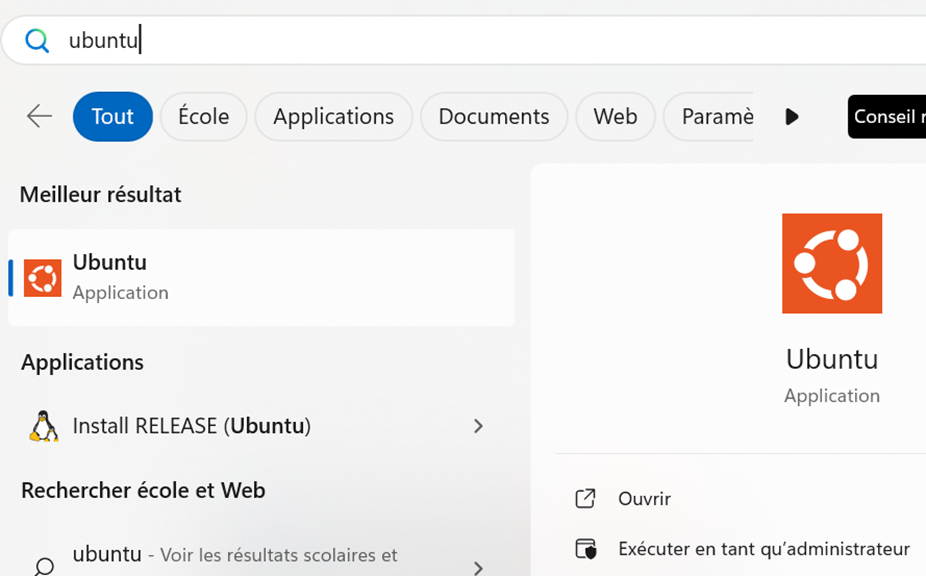
Task: Go back using the left arrow
Action: coord(40,116)
